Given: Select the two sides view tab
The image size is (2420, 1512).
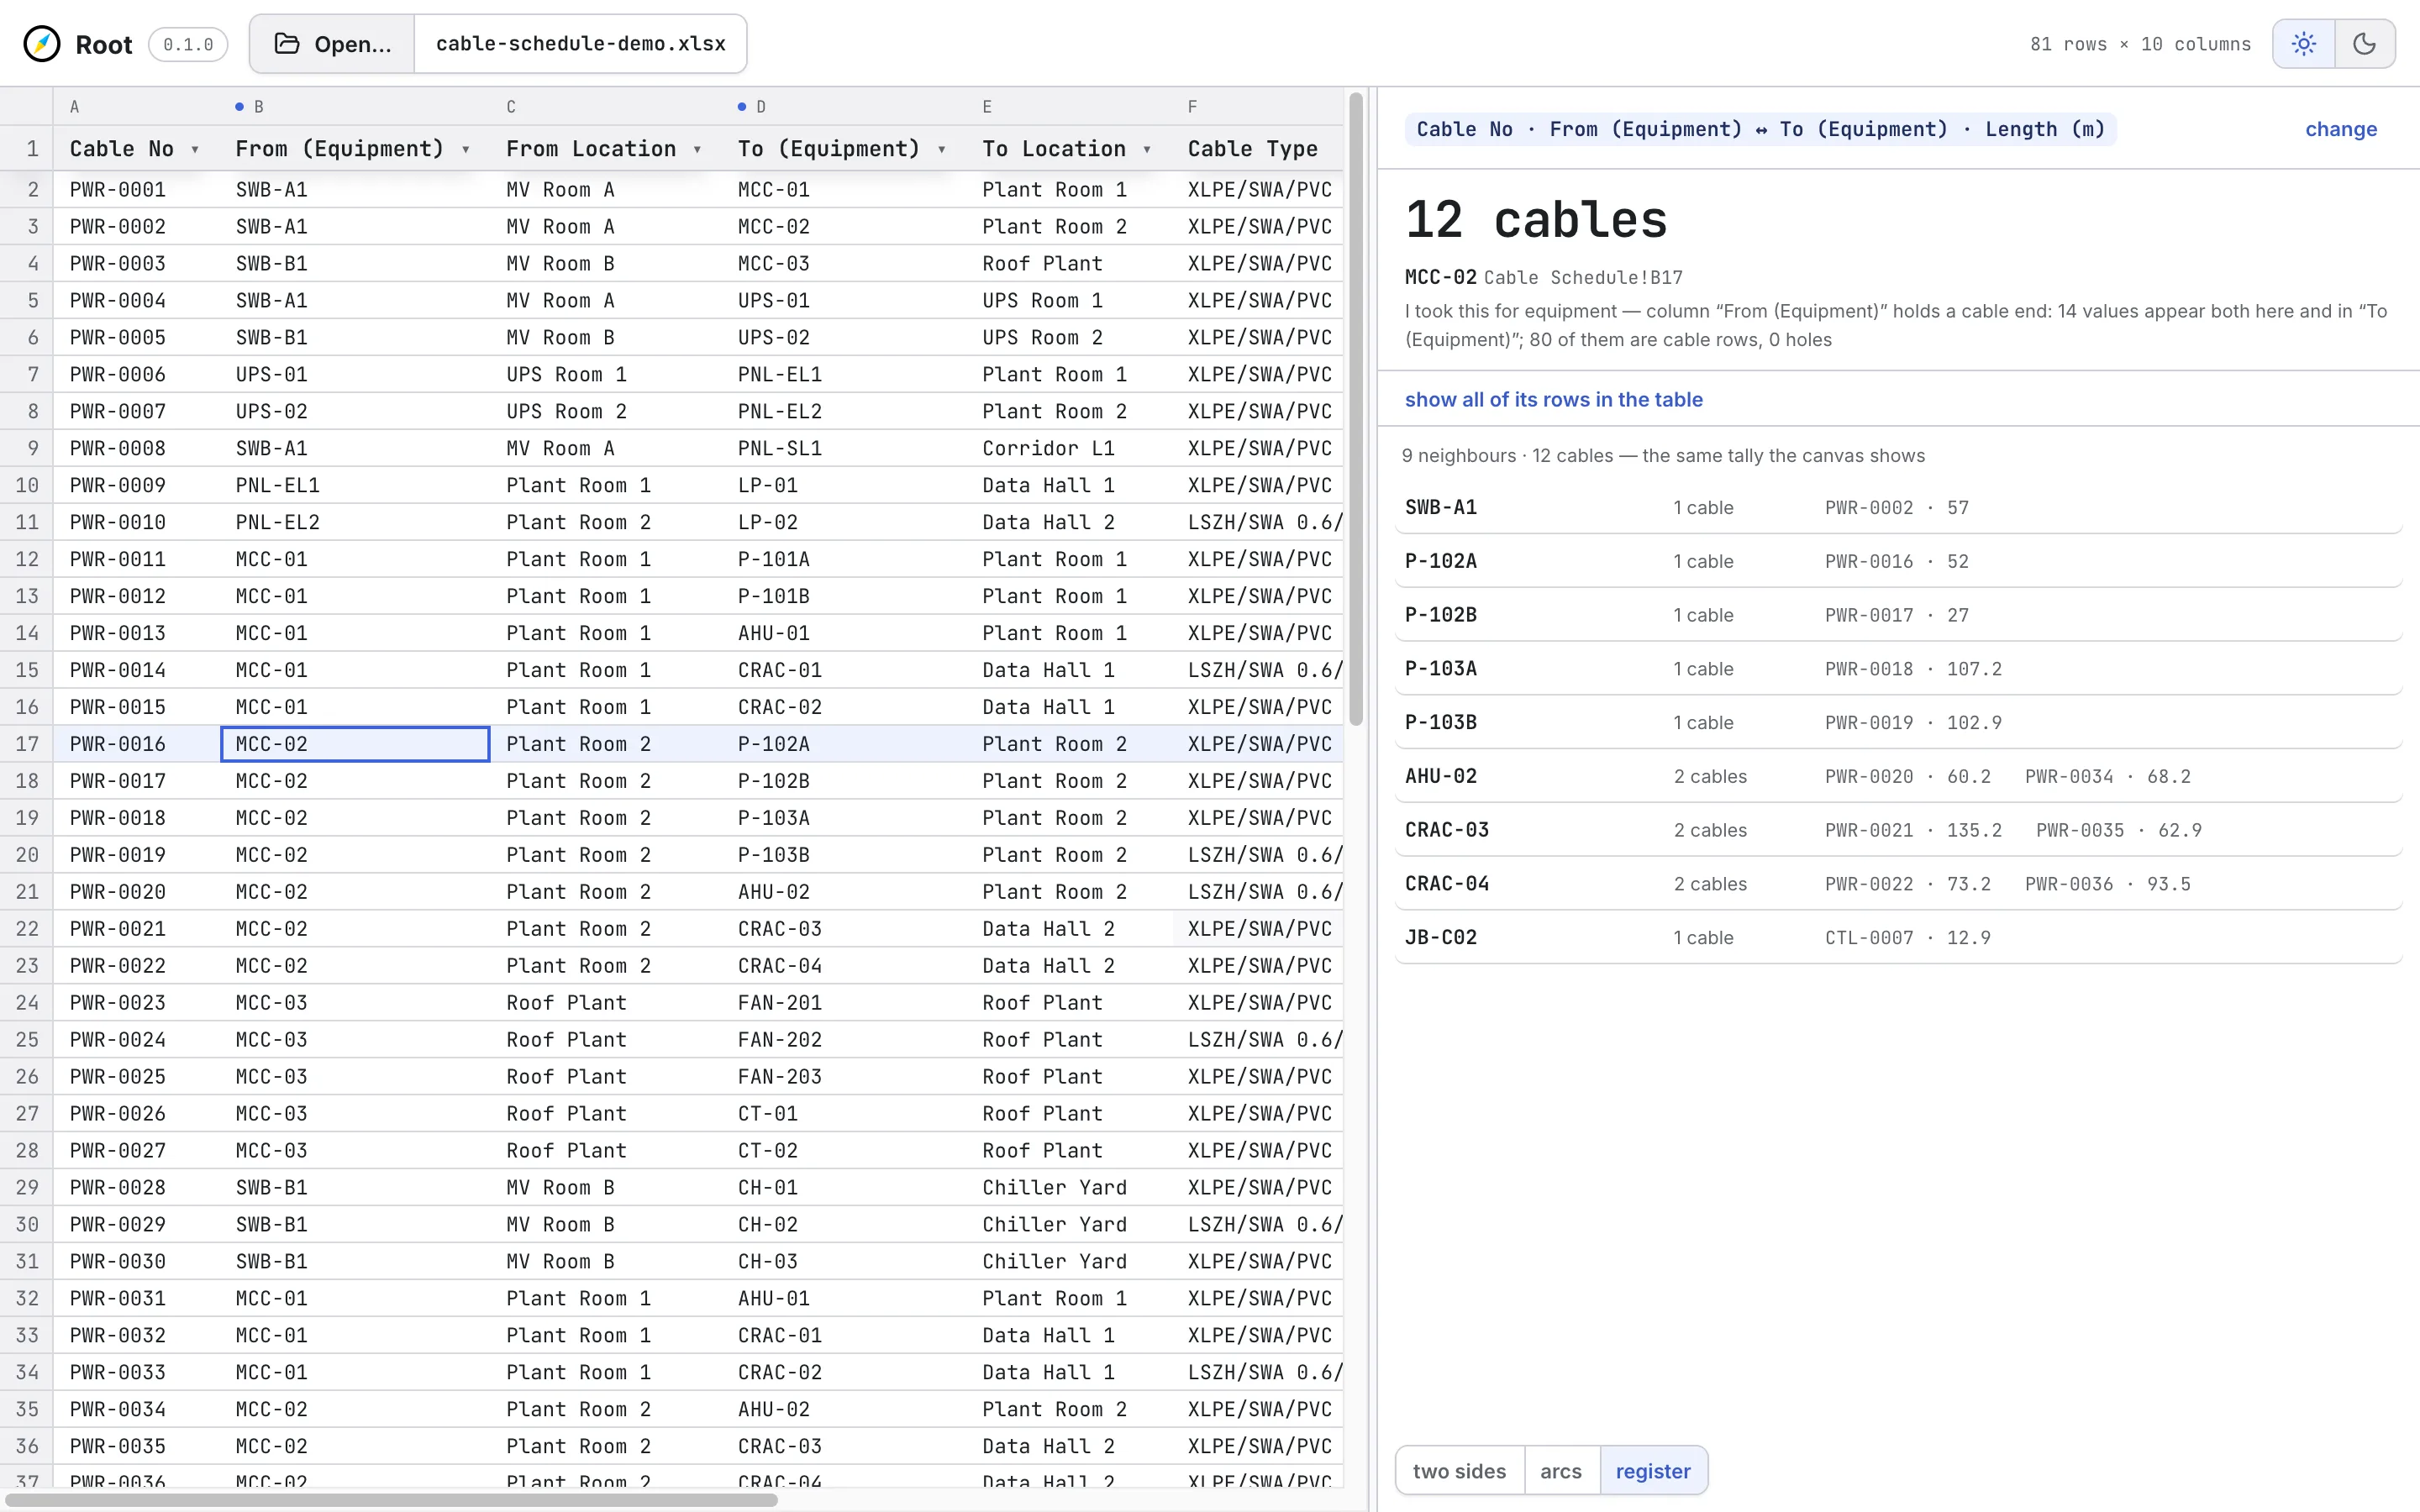Looking at the screenshot, I should (x=1459, y=1470).
